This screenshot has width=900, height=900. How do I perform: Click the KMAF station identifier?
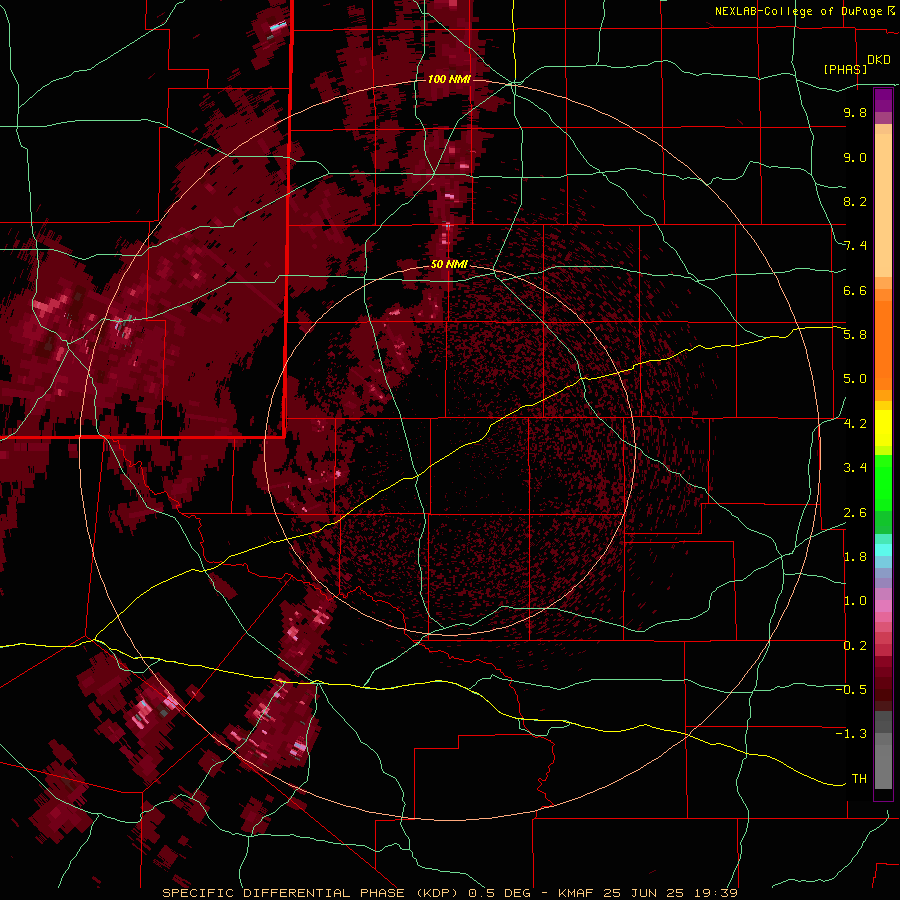[577, 893]
